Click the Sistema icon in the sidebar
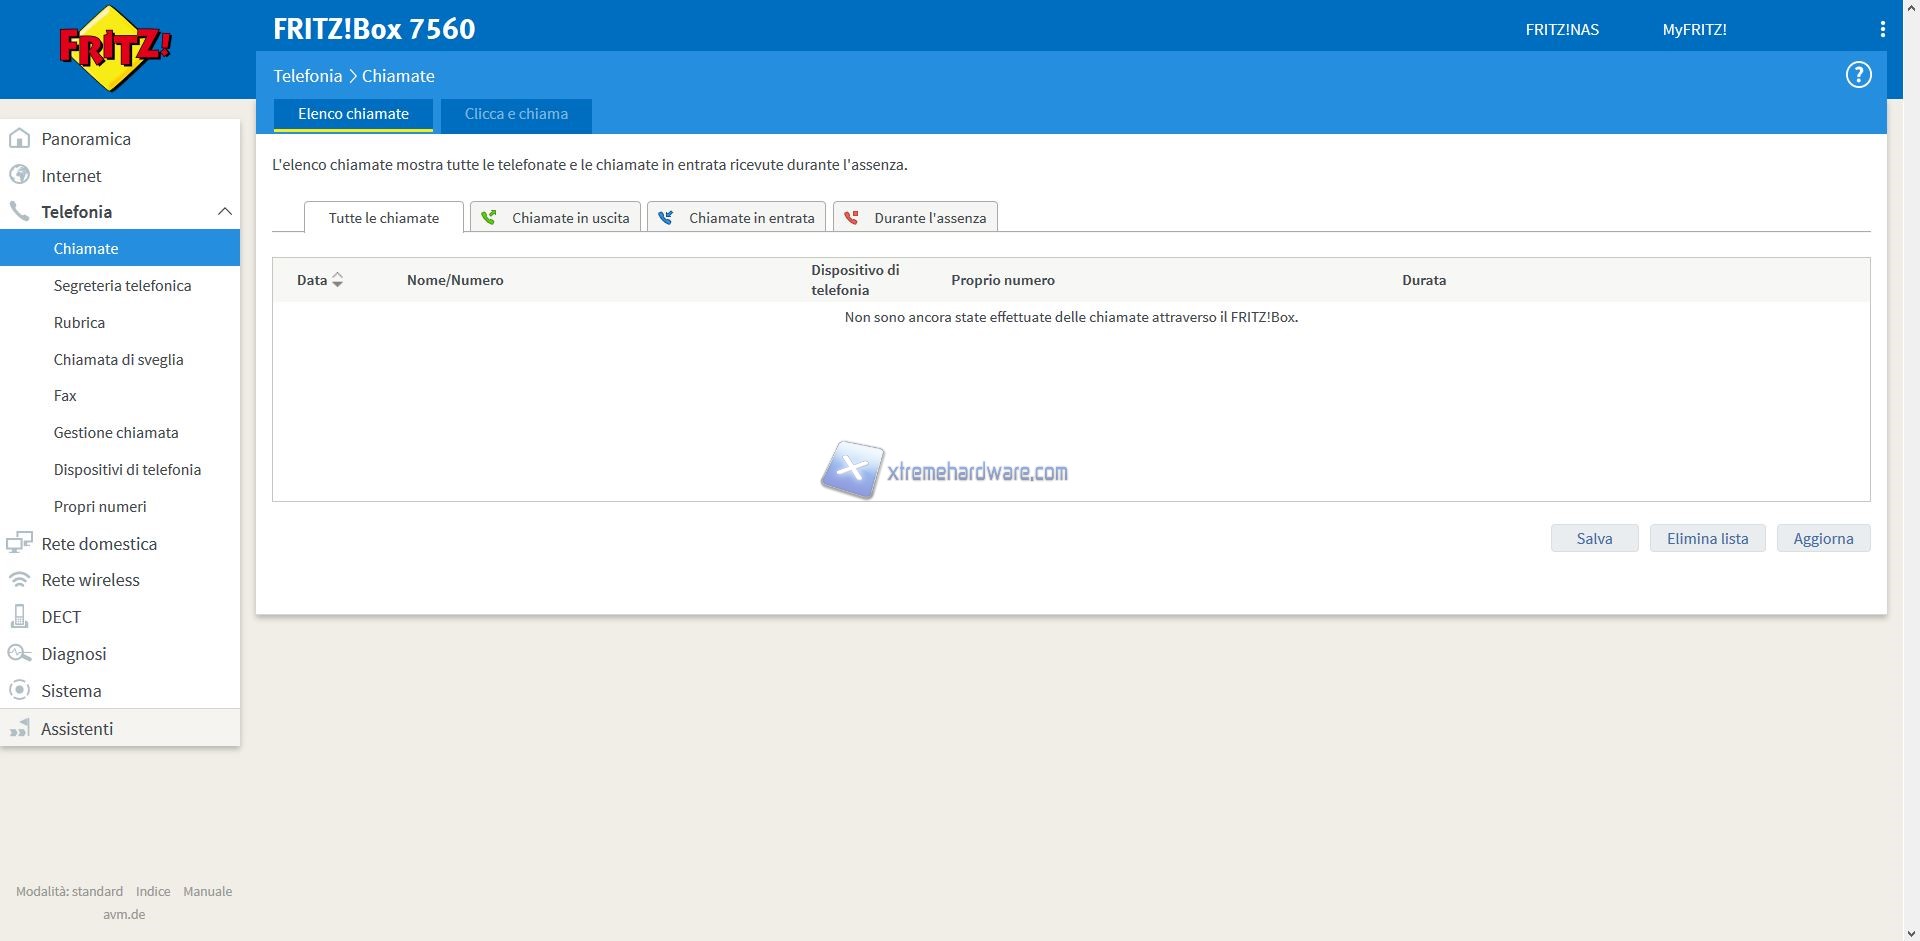The width and height of the screenshot is (1920, 941). (x=19, y=691)
